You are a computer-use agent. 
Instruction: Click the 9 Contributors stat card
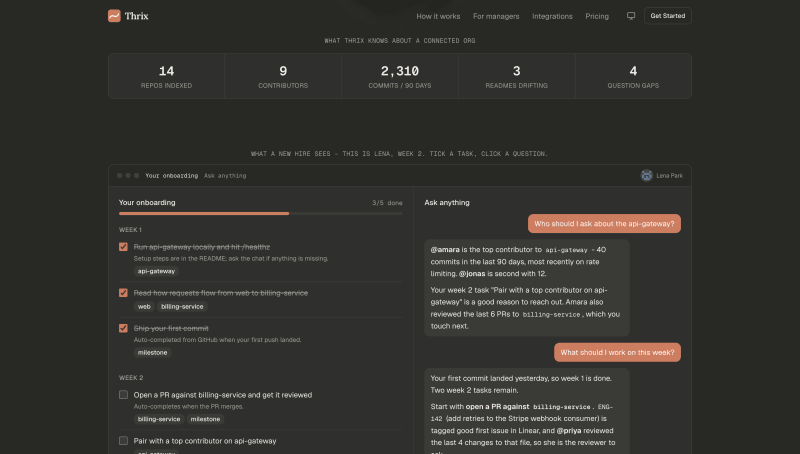pos(283,76)
